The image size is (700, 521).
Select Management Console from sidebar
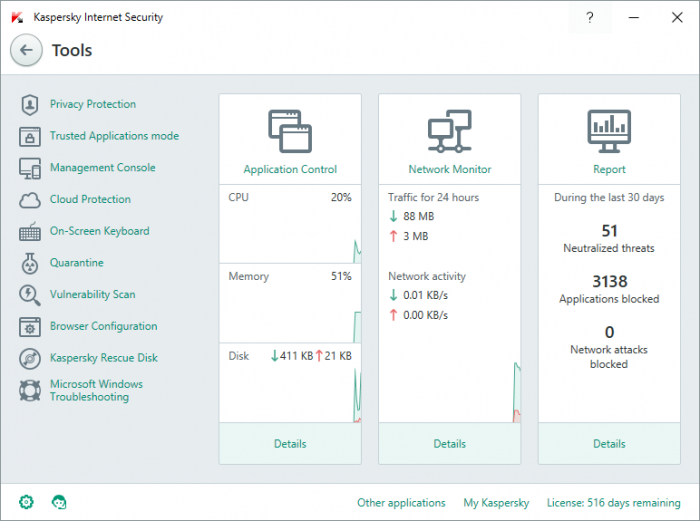click(x=102, y=168)
